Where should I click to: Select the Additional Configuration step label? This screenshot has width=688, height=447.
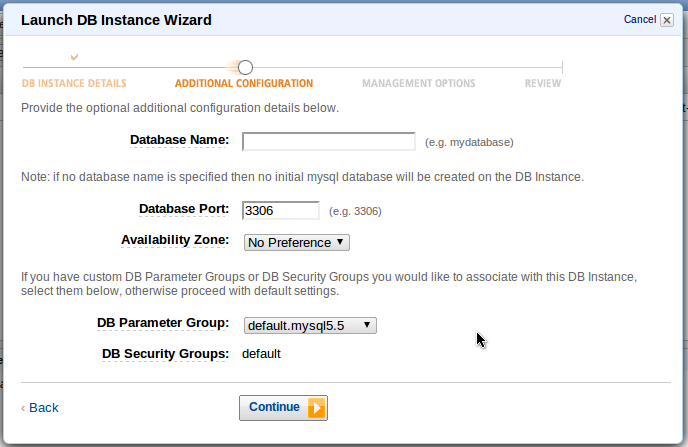click(x=244, y=83)
